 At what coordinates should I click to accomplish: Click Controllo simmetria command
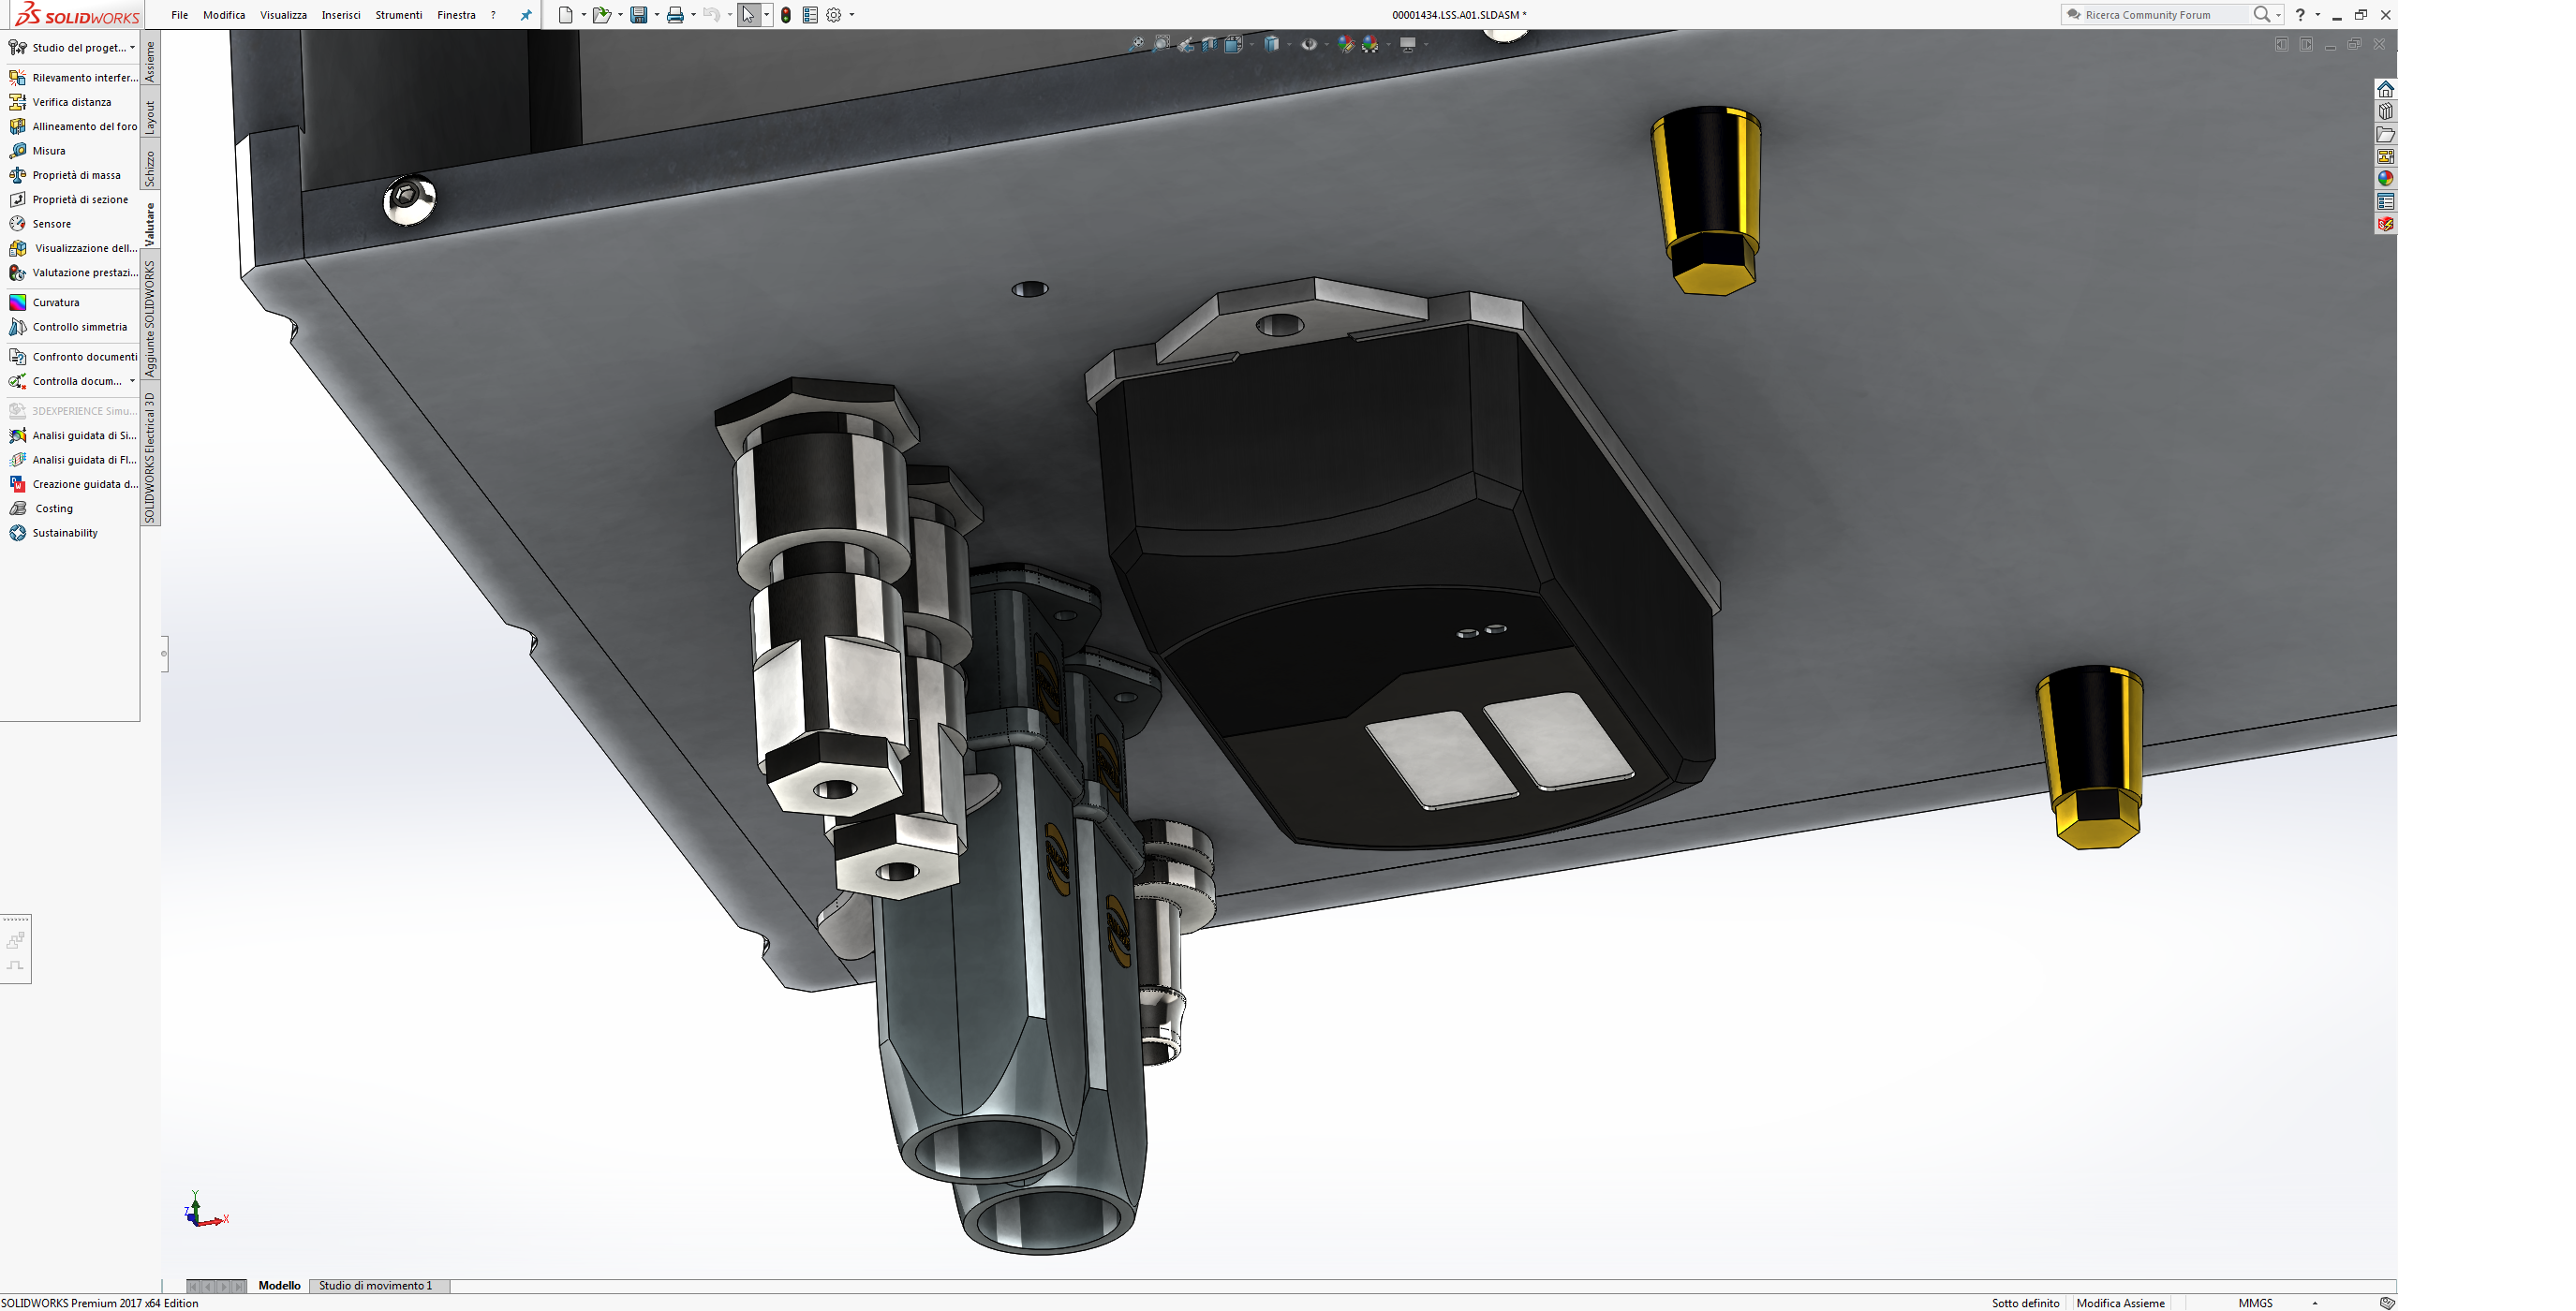click(x=68, y=327)
